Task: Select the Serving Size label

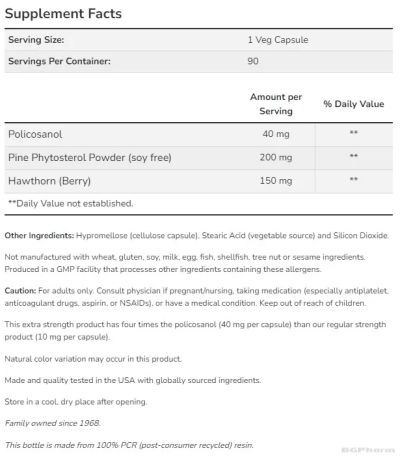Action: [x=36, y=40]
